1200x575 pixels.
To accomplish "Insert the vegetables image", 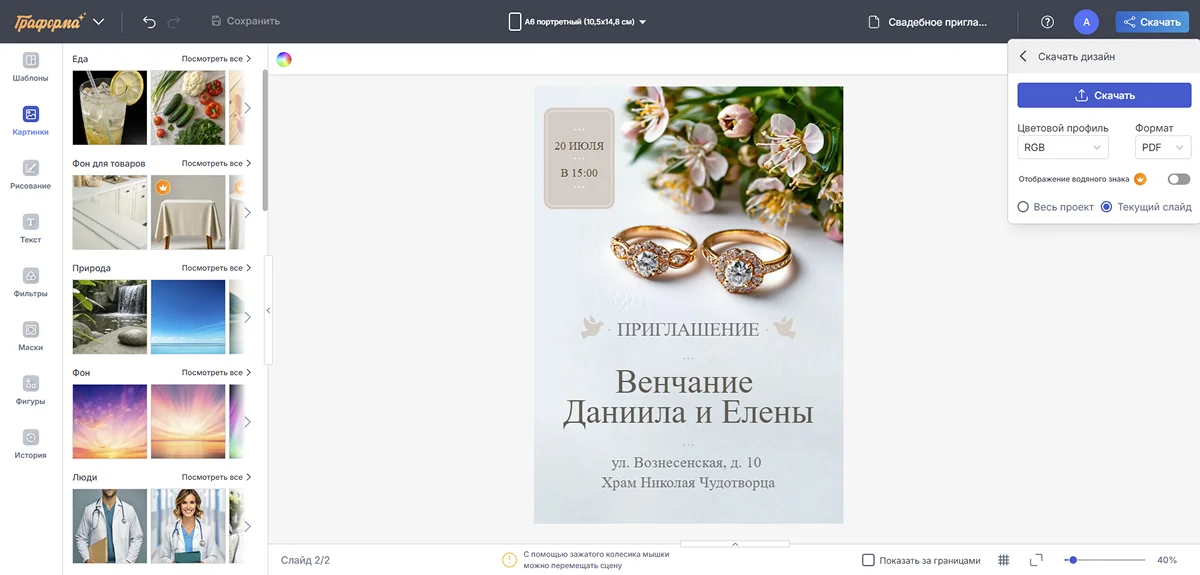I will [188, 108].
